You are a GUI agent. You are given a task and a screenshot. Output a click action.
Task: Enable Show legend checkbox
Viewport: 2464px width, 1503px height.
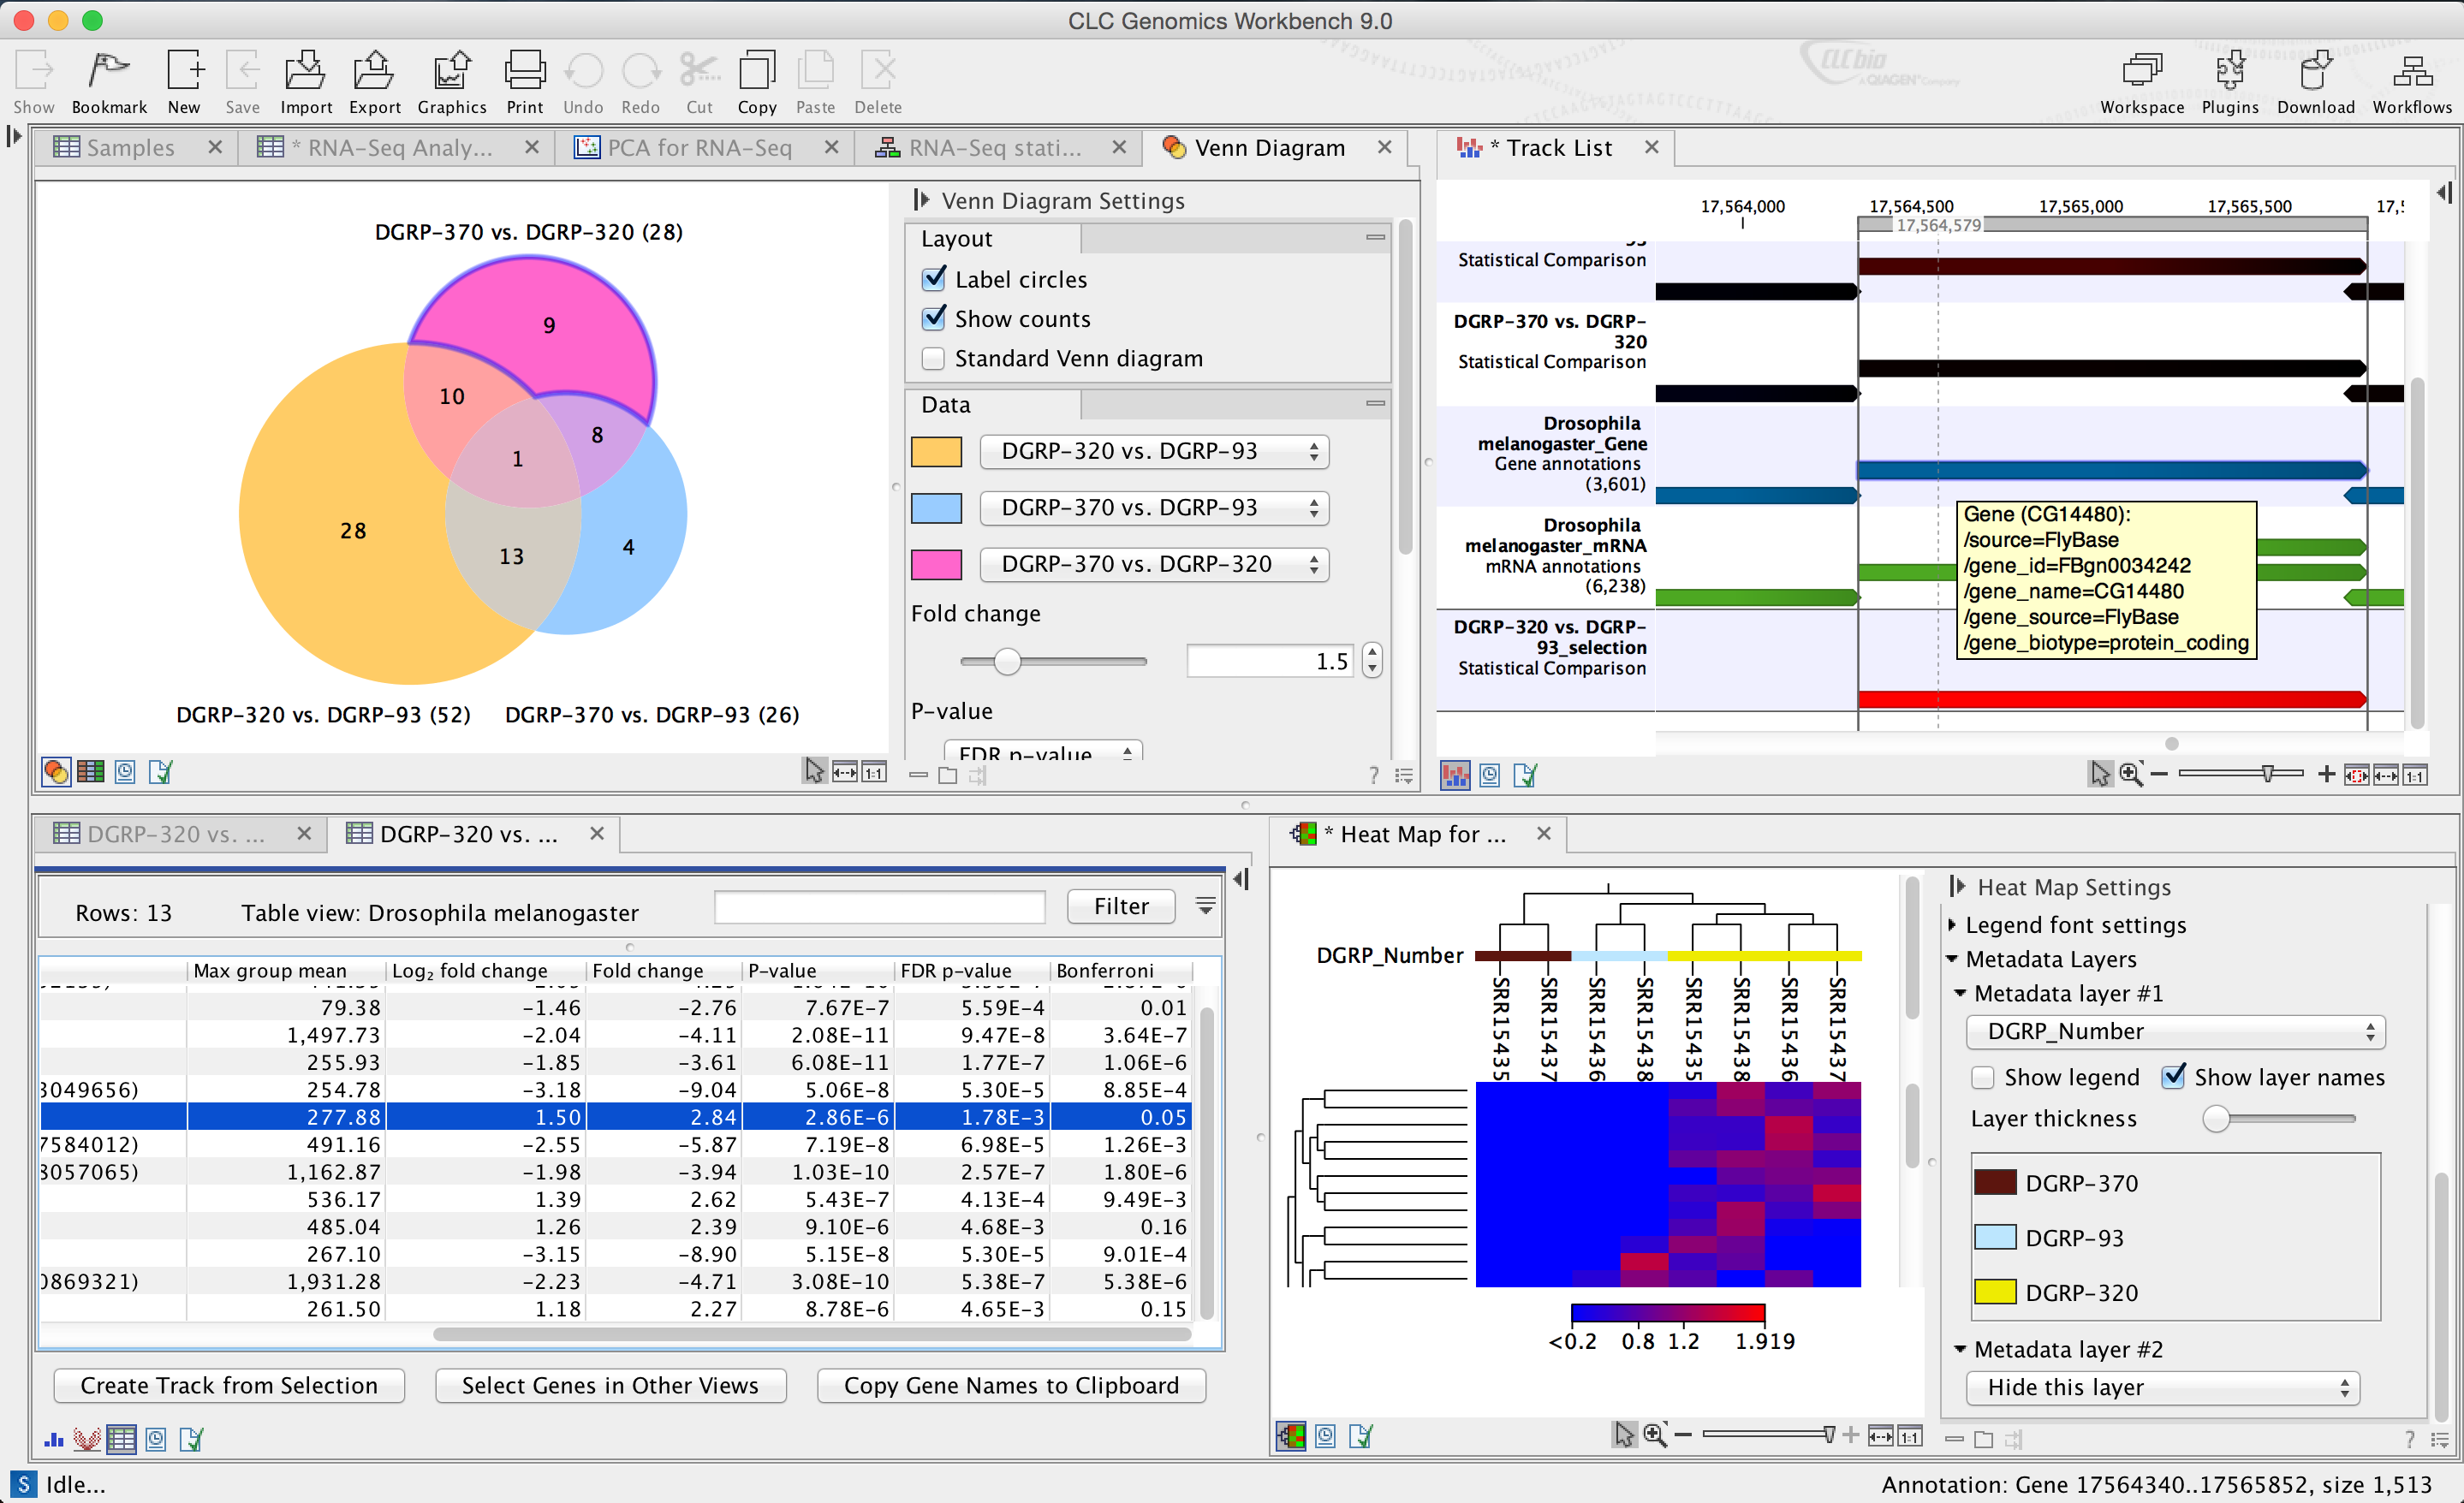[1982, 1078]
